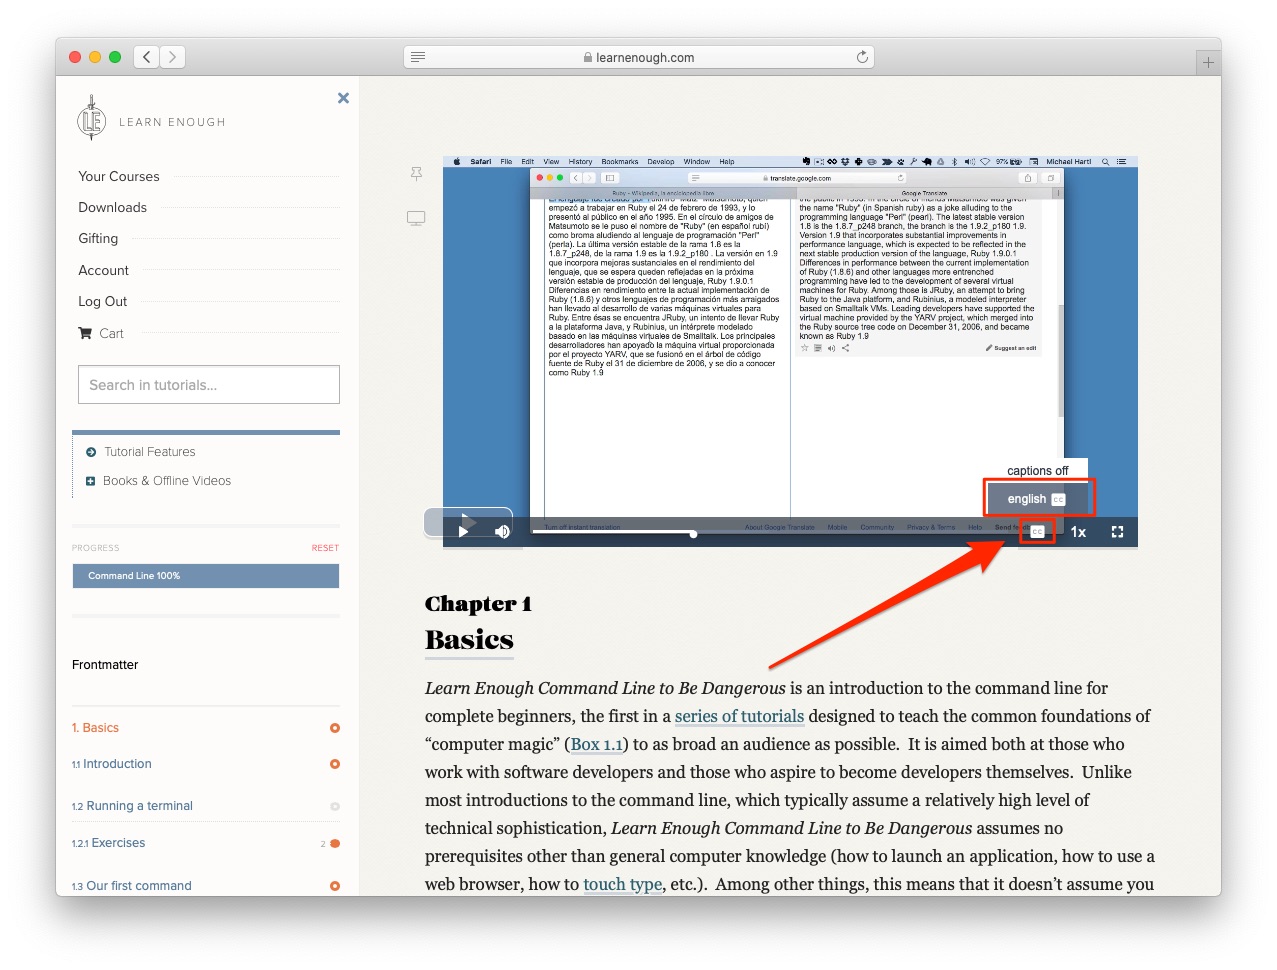Focus the Search in tutorials field
This screenshot has width=1277, height=970.
208,385
